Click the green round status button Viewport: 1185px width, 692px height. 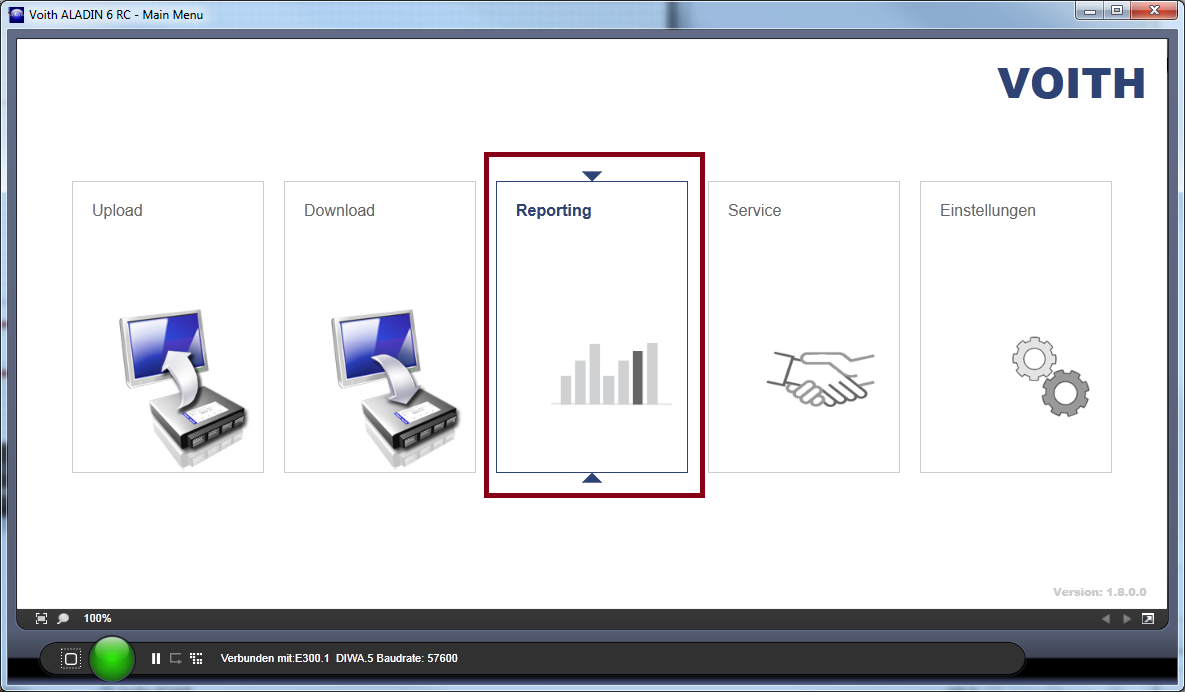point(112,658)
